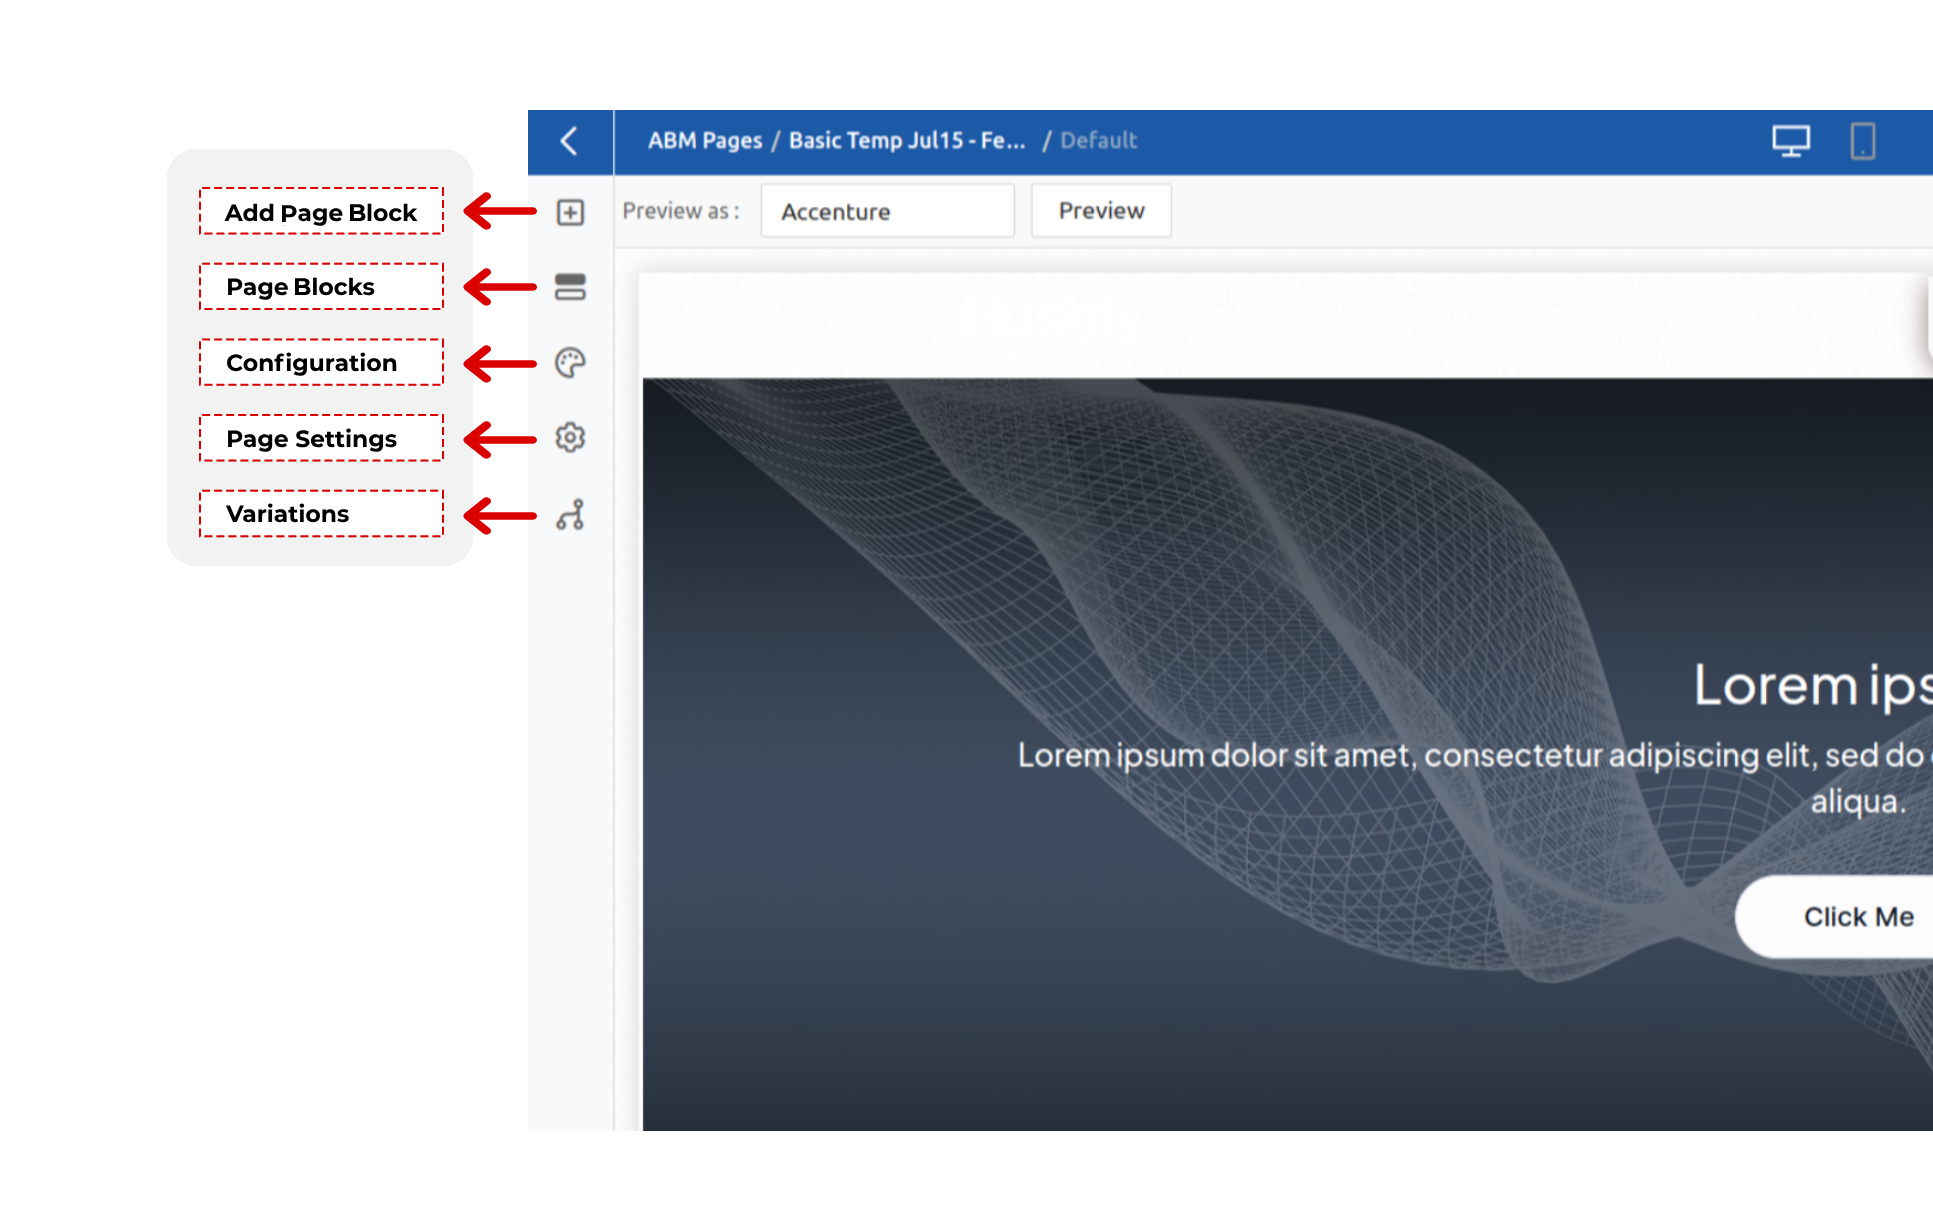Click the Default breadcrumb label
The width and height of the screenshot is (1933, 1222).
point(1098,141)
